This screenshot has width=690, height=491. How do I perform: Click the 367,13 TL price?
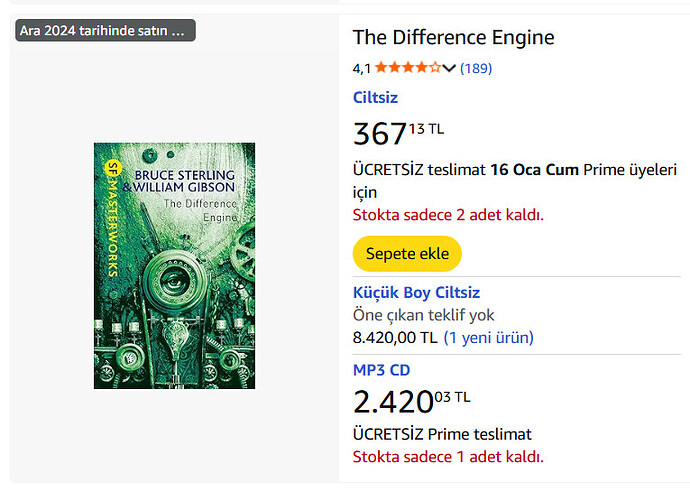(398, 132)
